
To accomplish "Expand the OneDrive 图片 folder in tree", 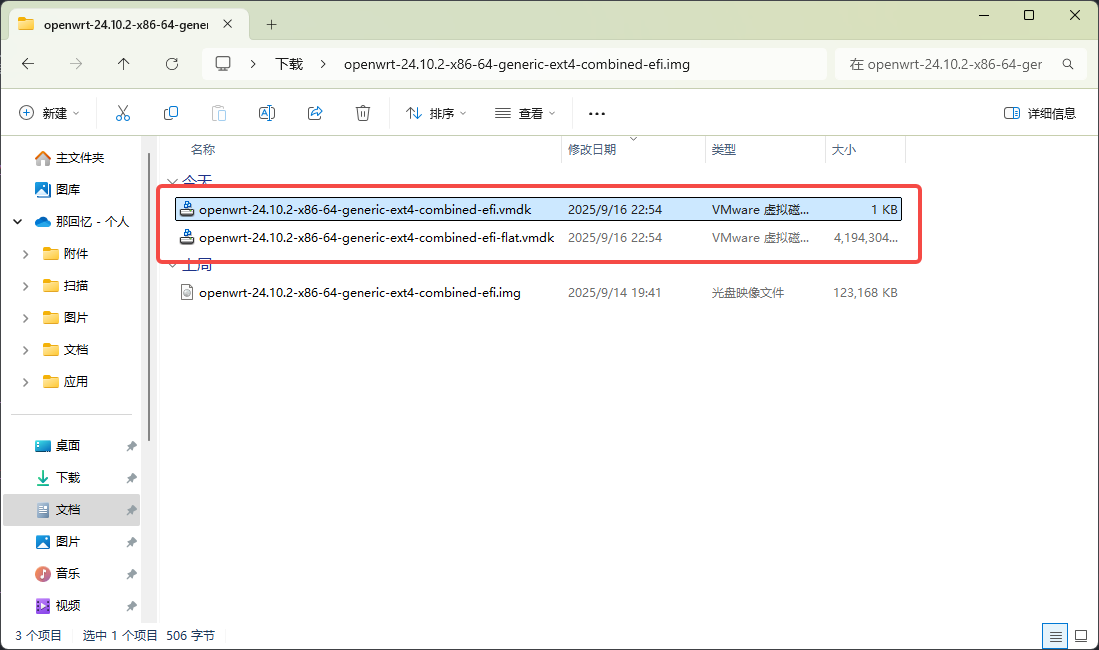I will pyautogui.click(x=25, y=318).
